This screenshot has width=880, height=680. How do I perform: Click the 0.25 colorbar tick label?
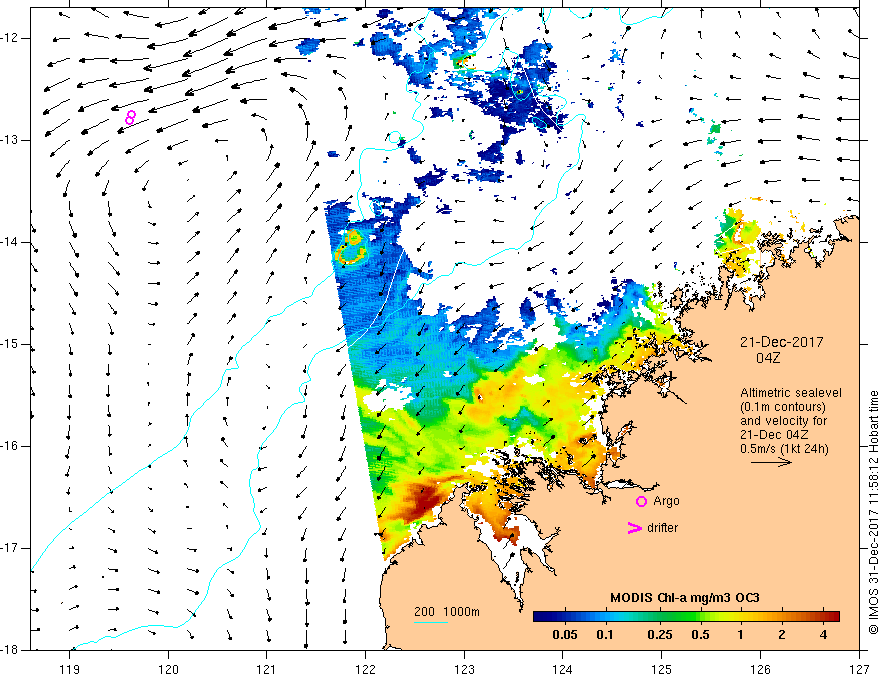(659, 635)
